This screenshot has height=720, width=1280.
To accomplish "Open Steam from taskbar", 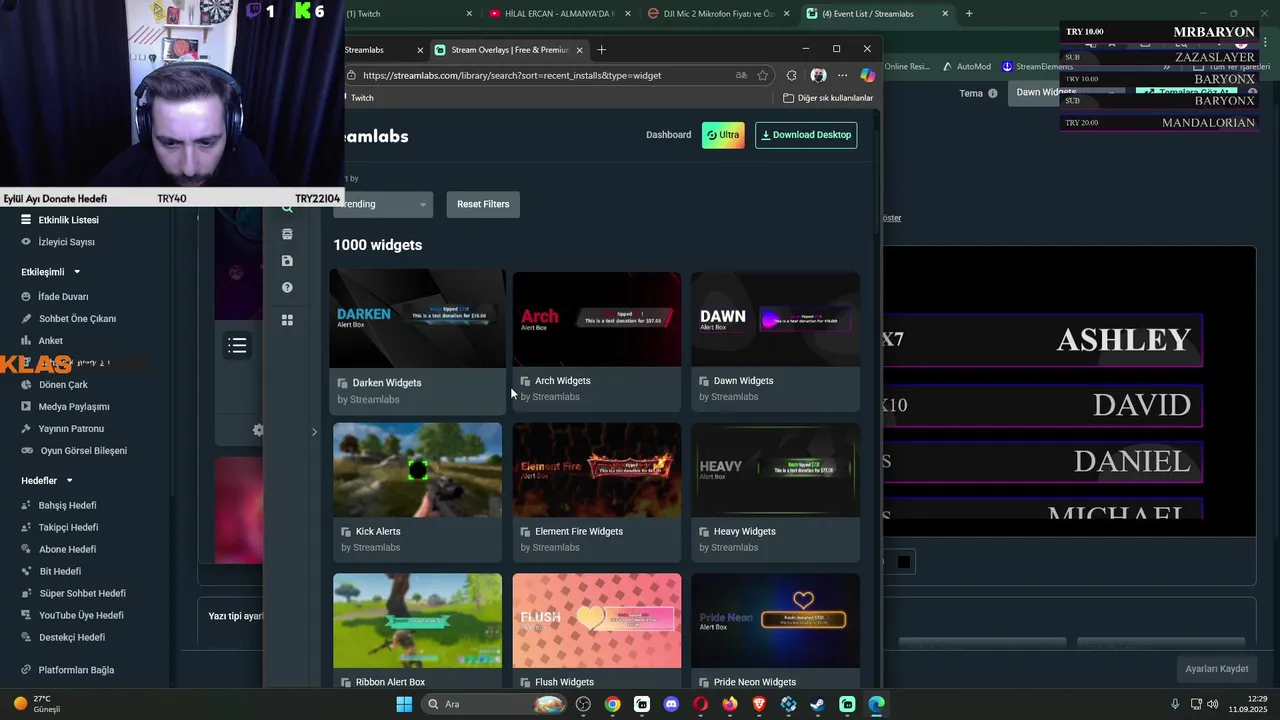I will [817, 704].
